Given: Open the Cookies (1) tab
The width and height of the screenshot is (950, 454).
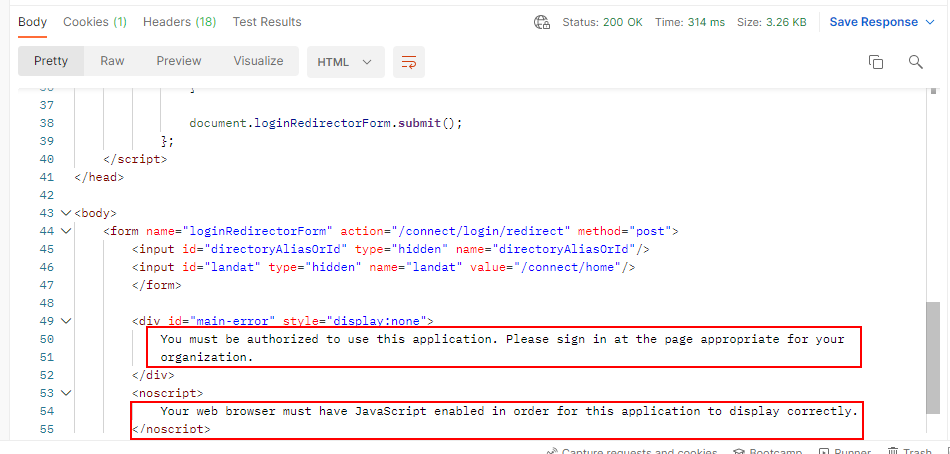Looking at the screenshot, I should point(95,22).
